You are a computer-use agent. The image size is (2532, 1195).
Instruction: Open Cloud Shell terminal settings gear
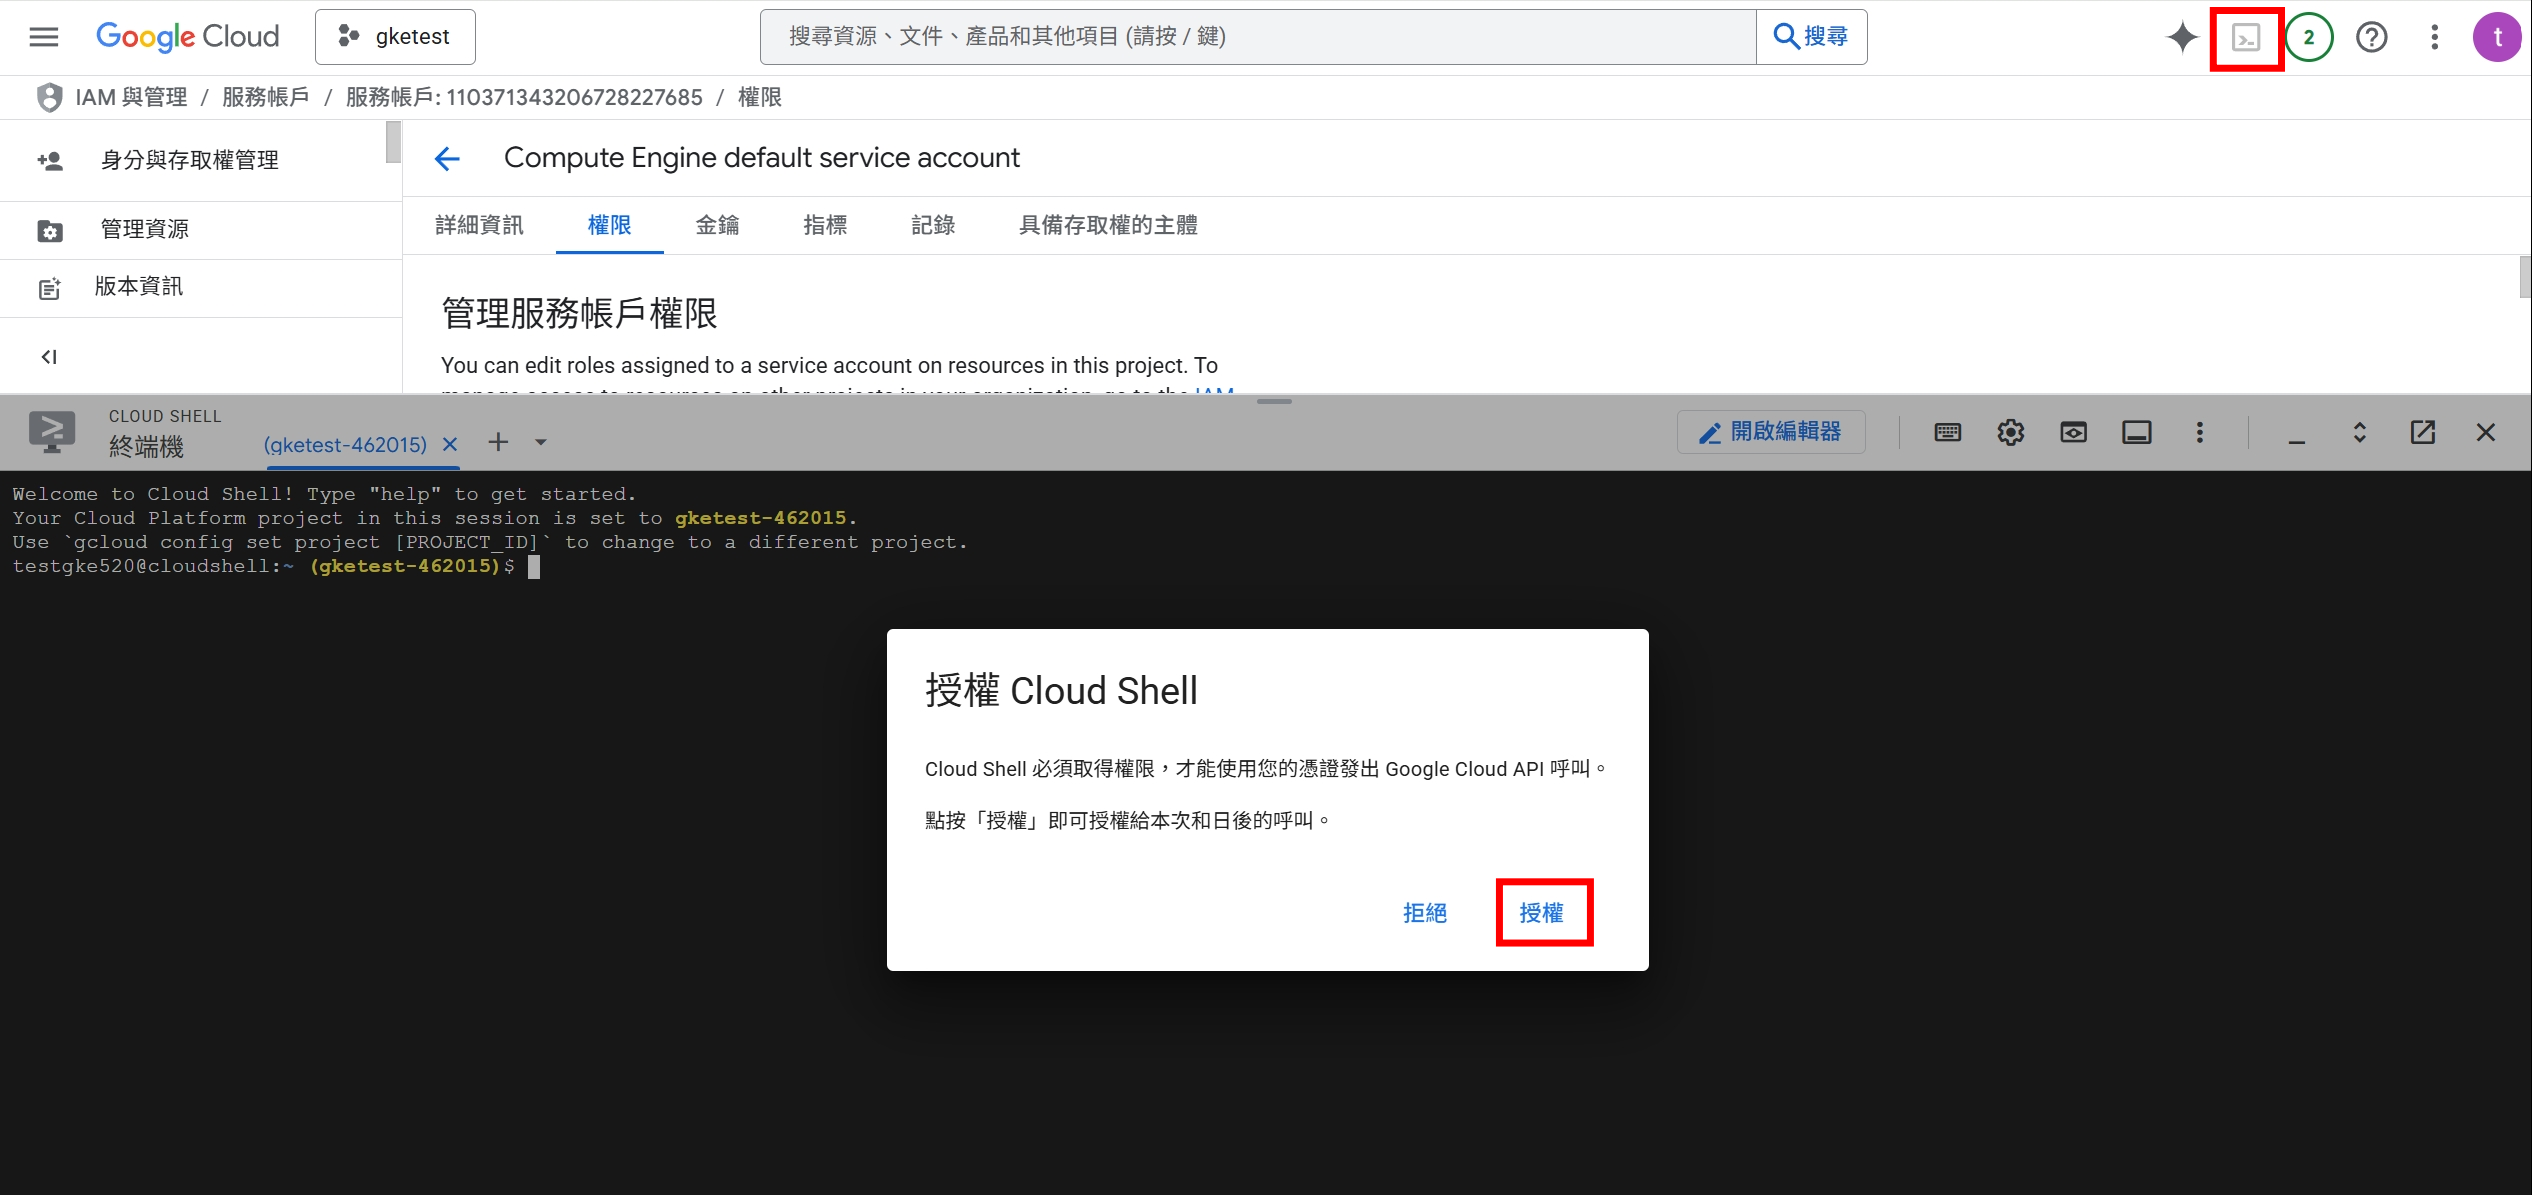coord(2010,432)
